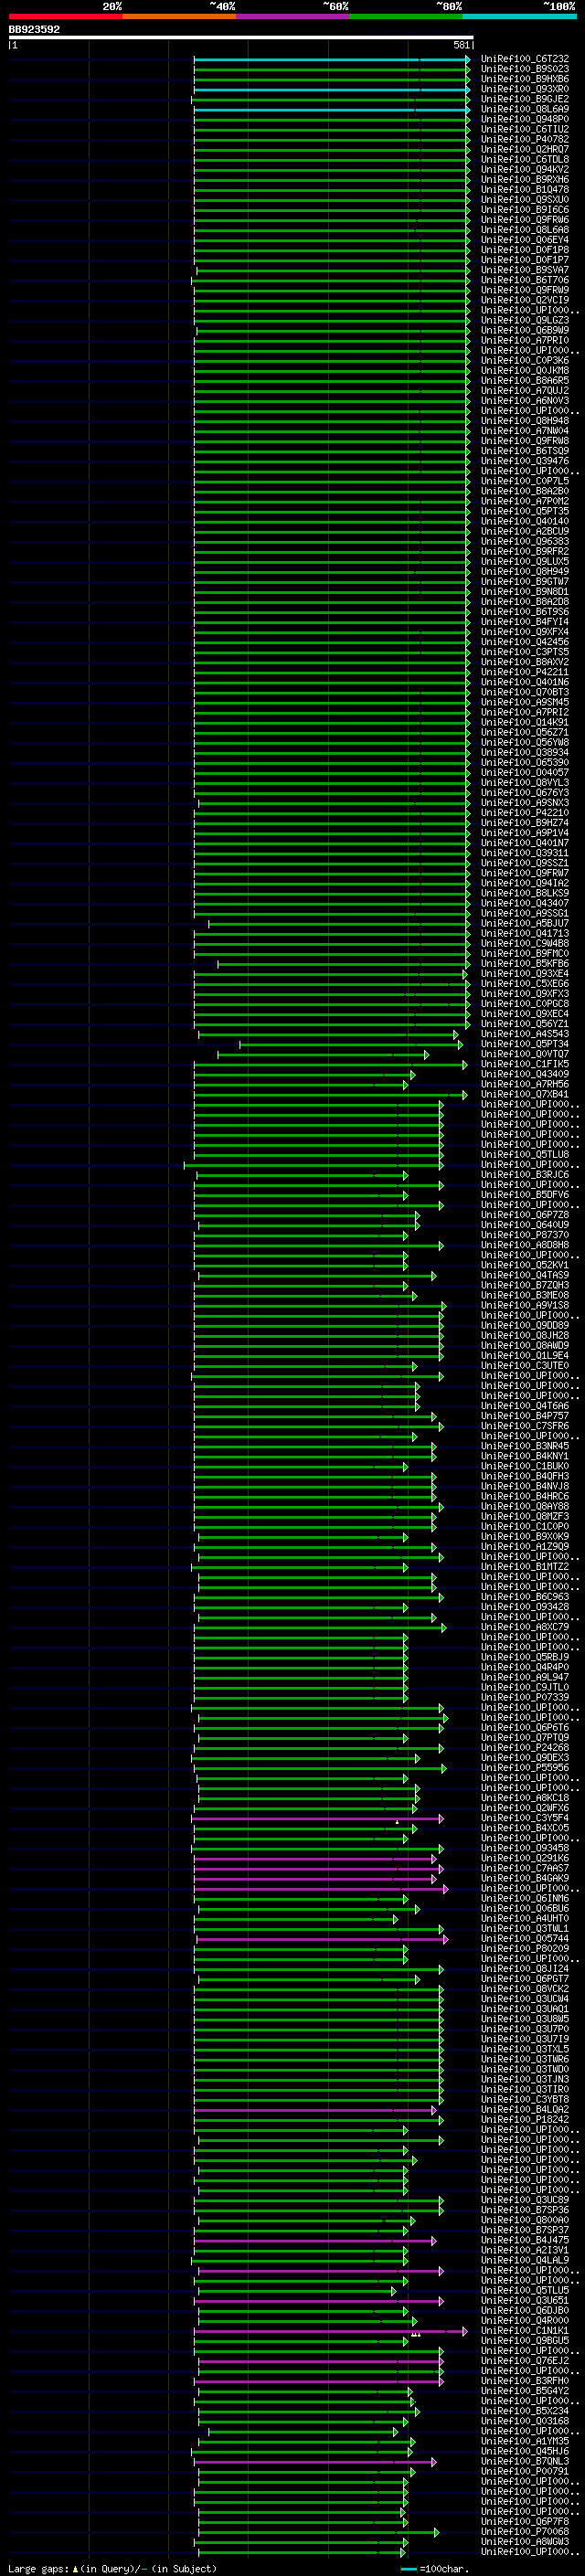This screenshot has width=585, height=2576.
Task: Select hit label UniRef100_B3RJC6
Action: pos(525,1175)
